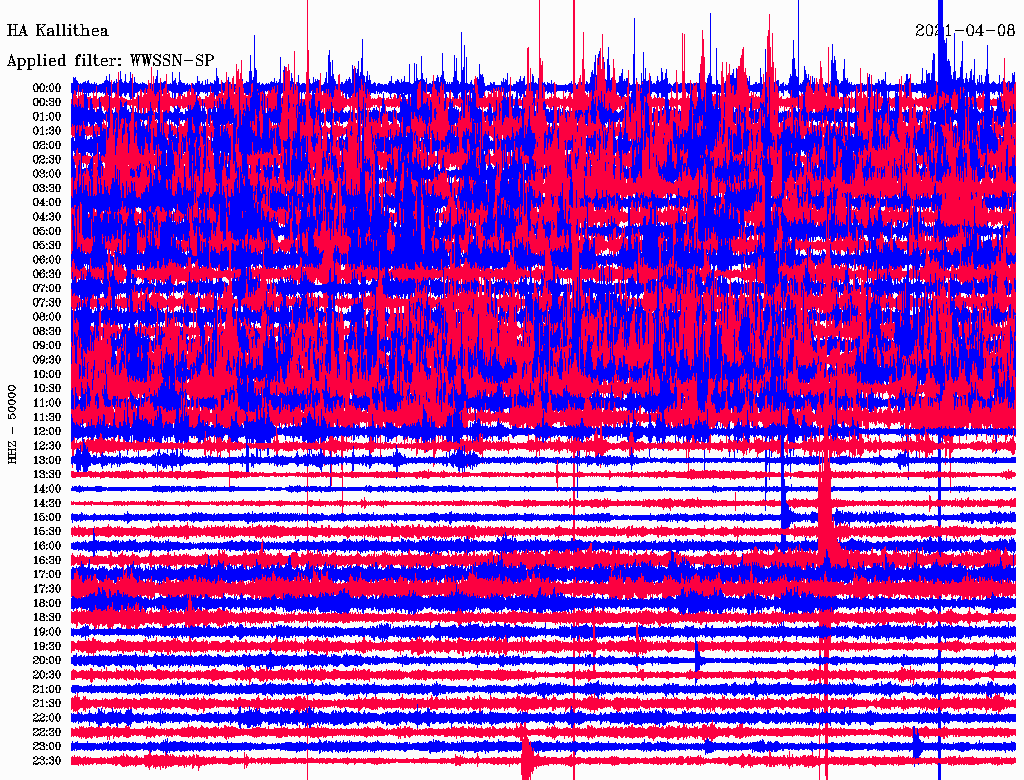The height and width of the screenshot is (780, 1024).
Task: Select the 14:30 time label
Action: point(47,503)
